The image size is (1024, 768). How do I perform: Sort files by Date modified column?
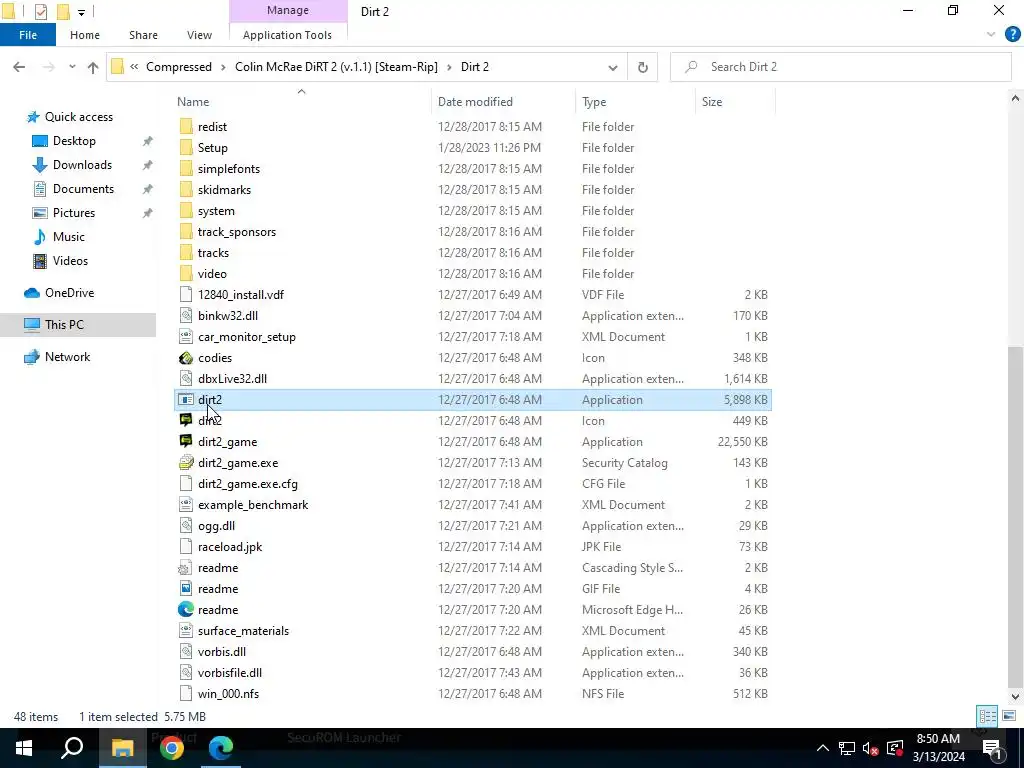point(475,102)
